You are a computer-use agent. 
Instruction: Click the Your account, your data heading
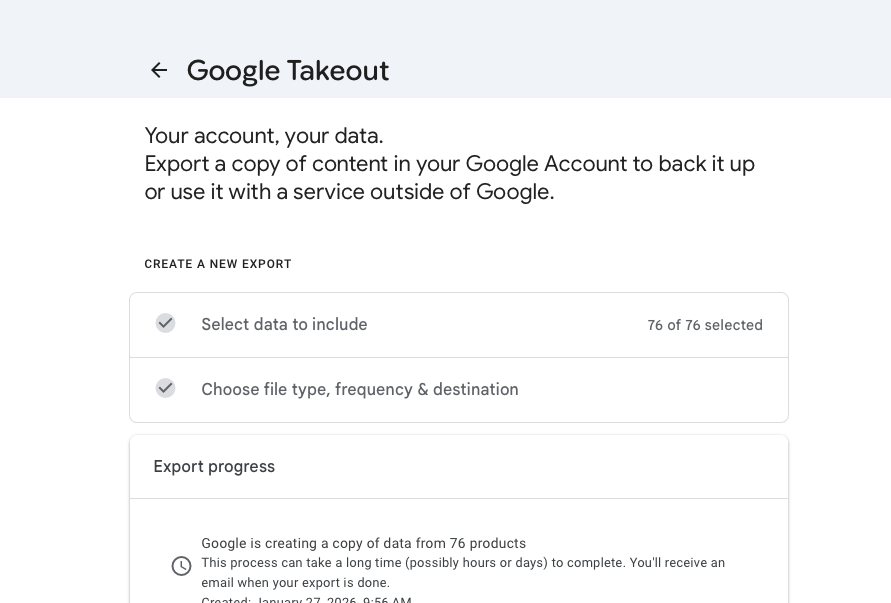[264, 136]
